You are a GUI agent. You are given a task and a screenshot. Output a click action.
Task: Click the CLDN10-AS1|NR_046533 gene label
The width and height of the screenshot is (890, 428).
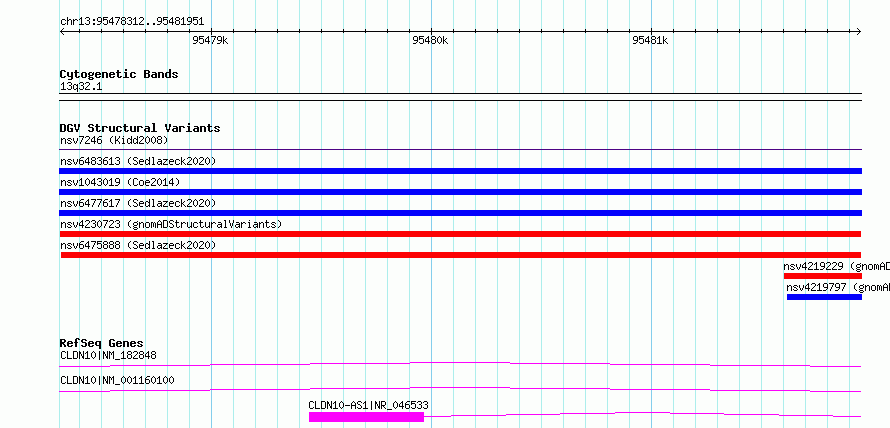pos(368,405)
